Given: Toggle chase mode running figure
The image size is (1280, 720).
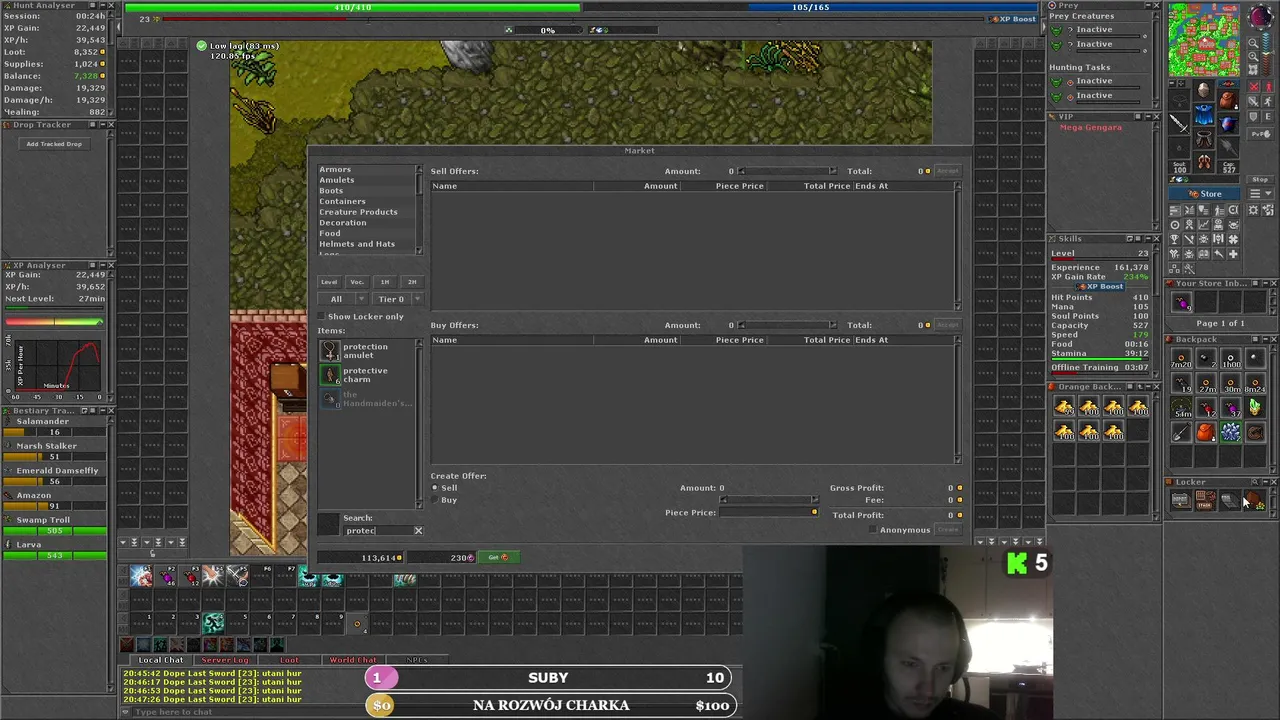Looking at the screenshot, I should click(x=1268, y=102).
